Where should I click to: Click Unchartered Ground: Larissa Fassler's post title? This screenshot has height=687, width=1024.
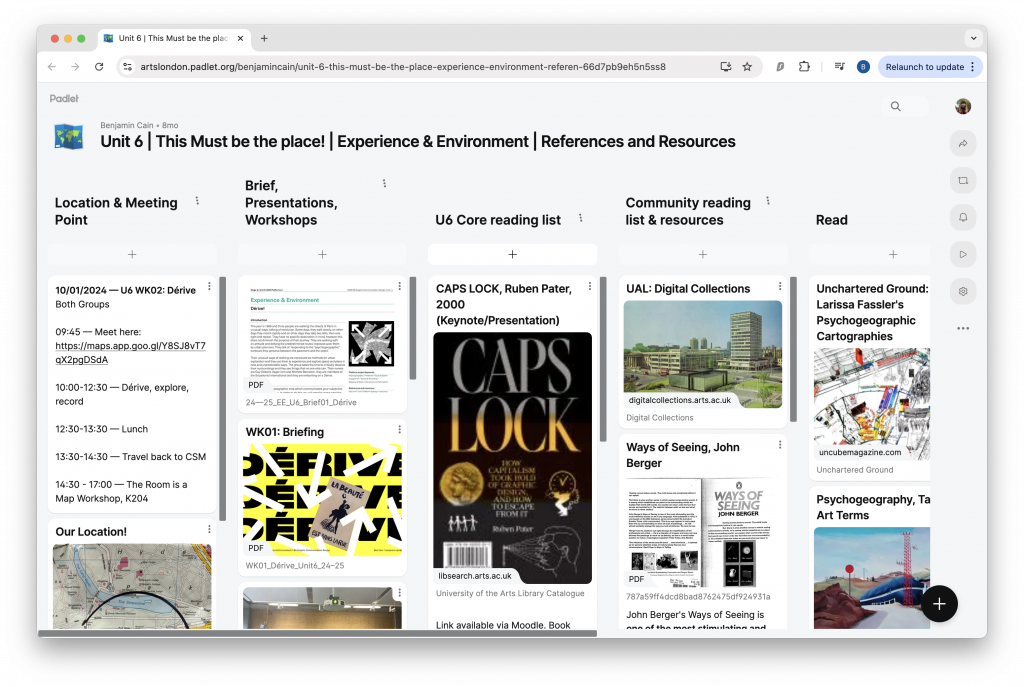click(872, 312)
